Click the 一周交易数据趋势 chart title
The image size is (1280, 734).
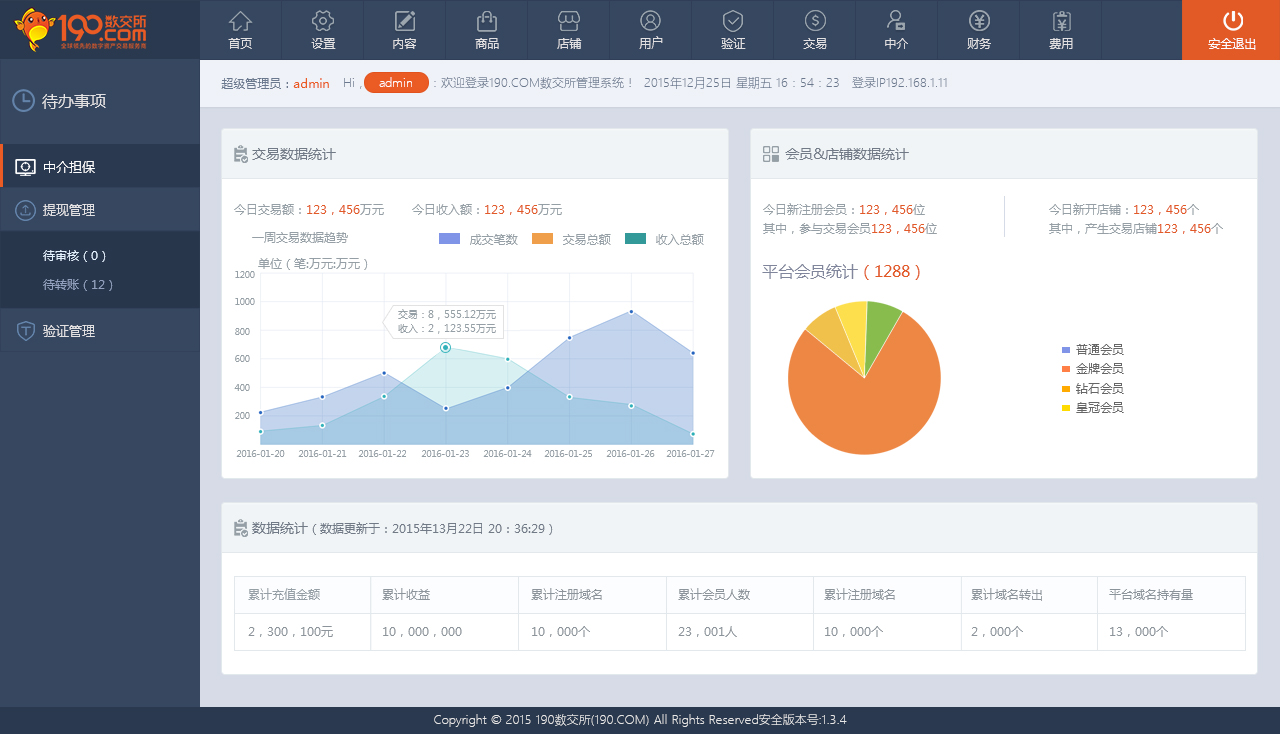coord(300,238)
